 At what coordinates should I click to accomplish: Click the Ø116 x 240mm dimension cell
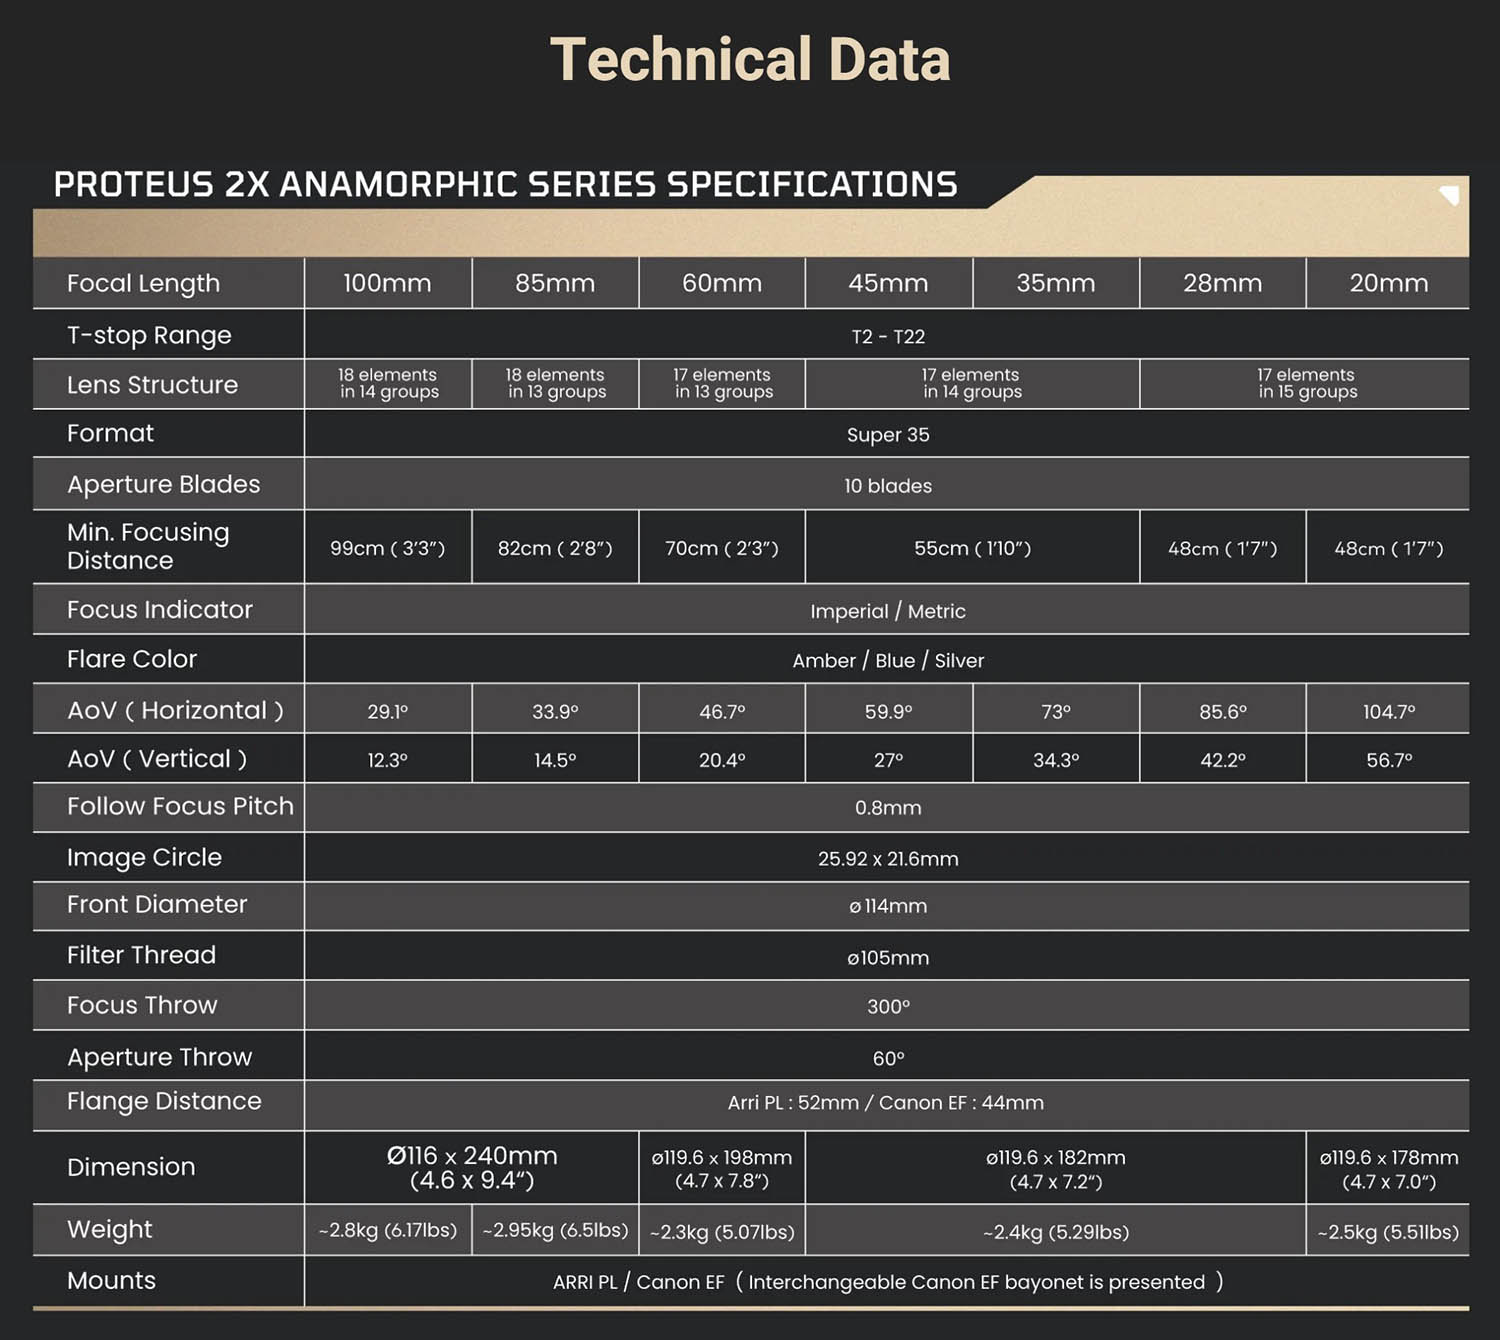click(472, 1167)
